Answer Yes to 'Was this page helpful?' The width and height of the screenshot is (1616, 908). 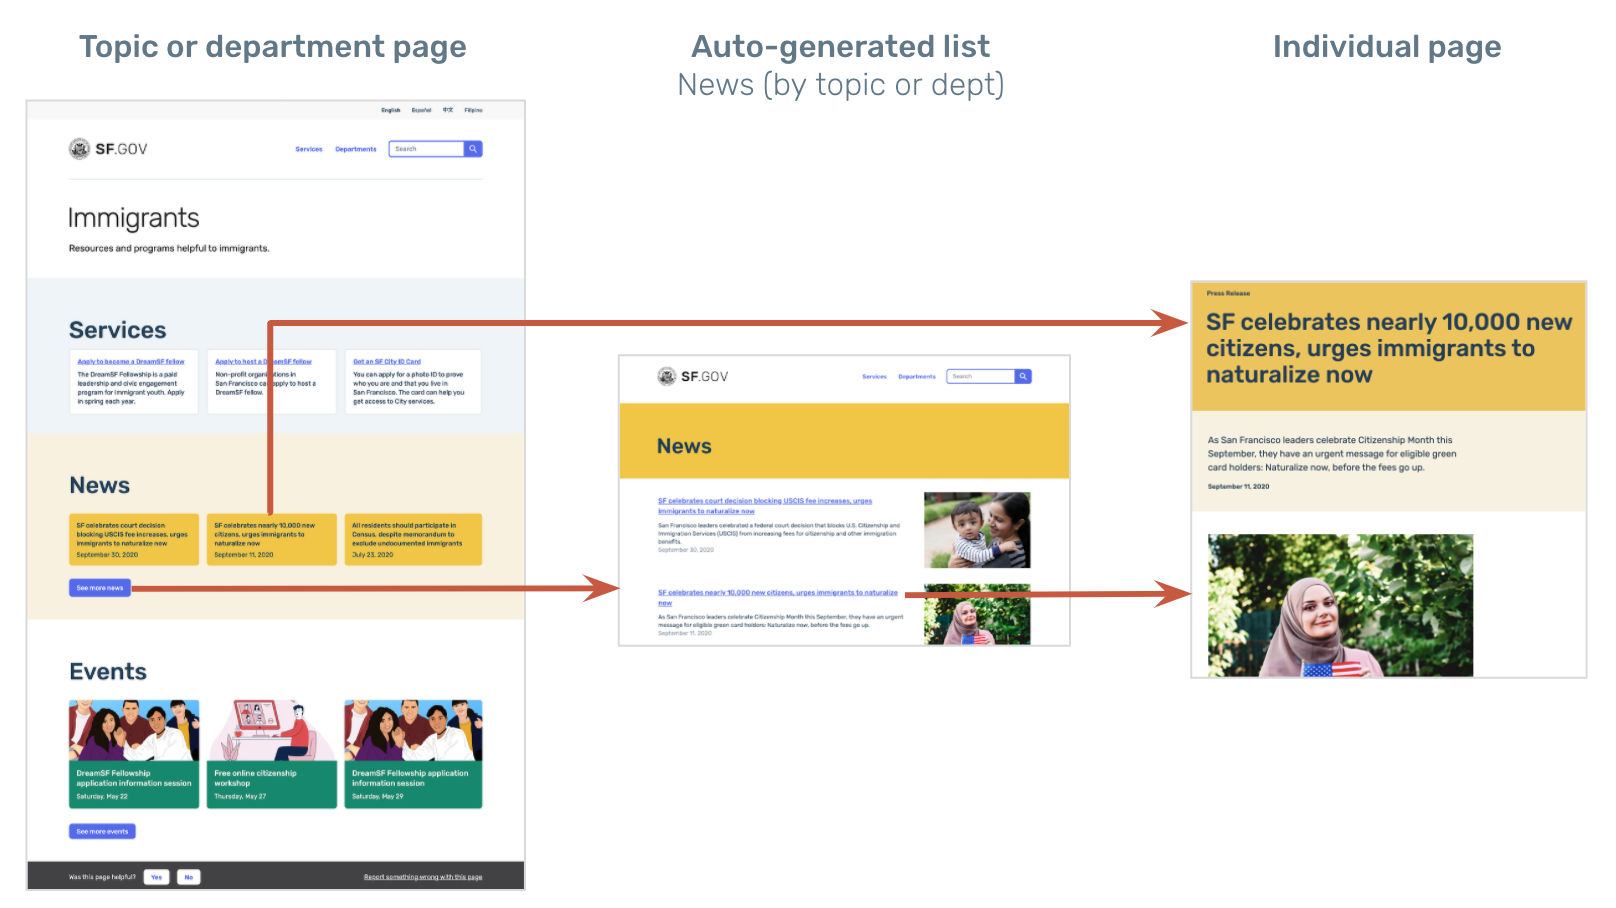point(156,877)
